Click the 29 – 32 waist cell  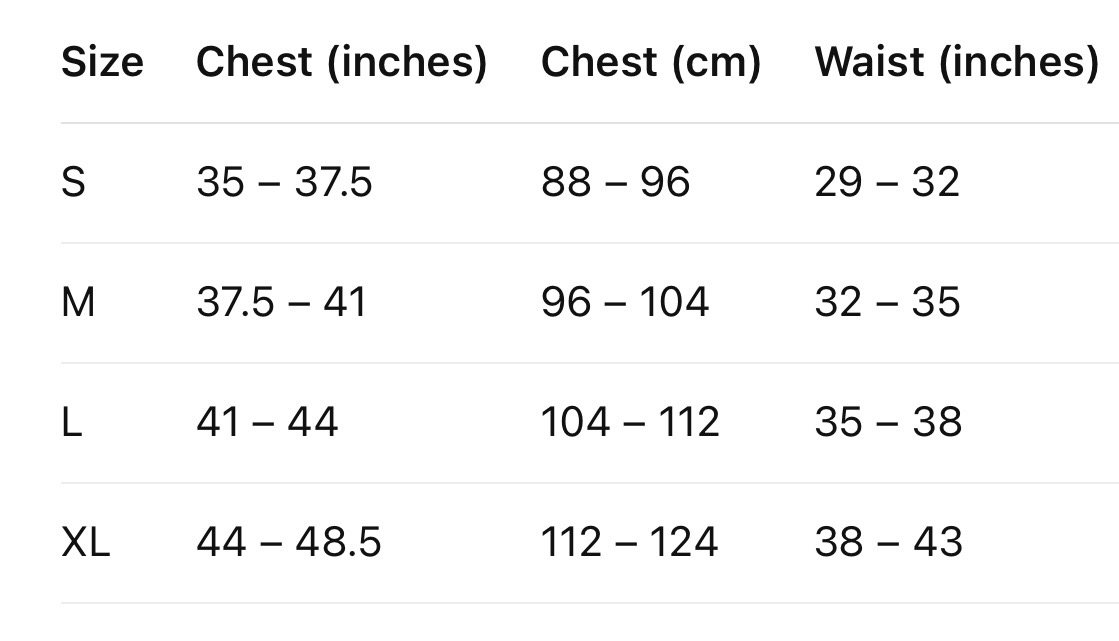tap(887, 182)
